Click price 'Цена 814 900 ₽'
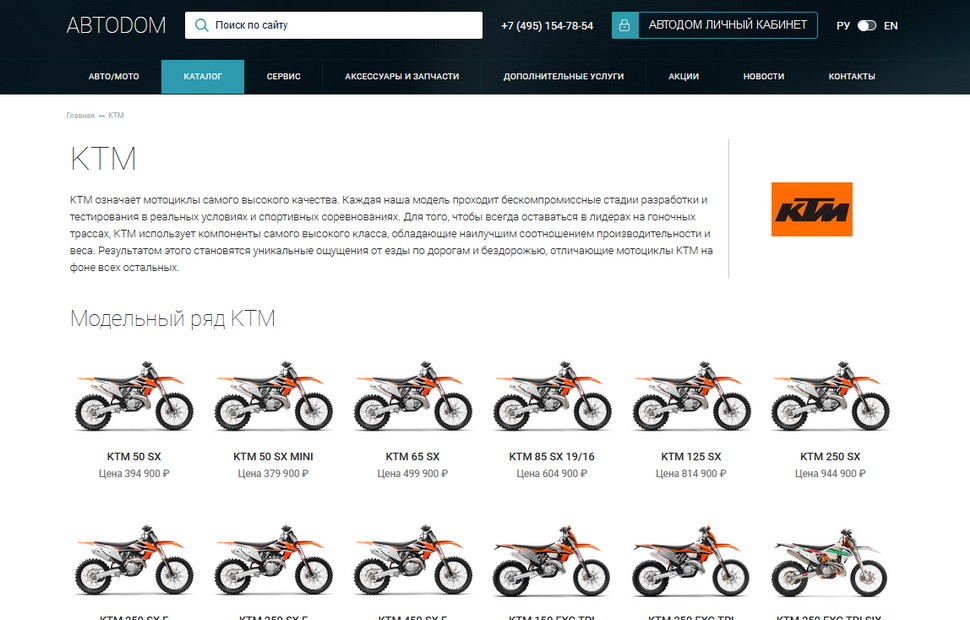The width and height of the screenshot is (970, 620). point(691,473)
